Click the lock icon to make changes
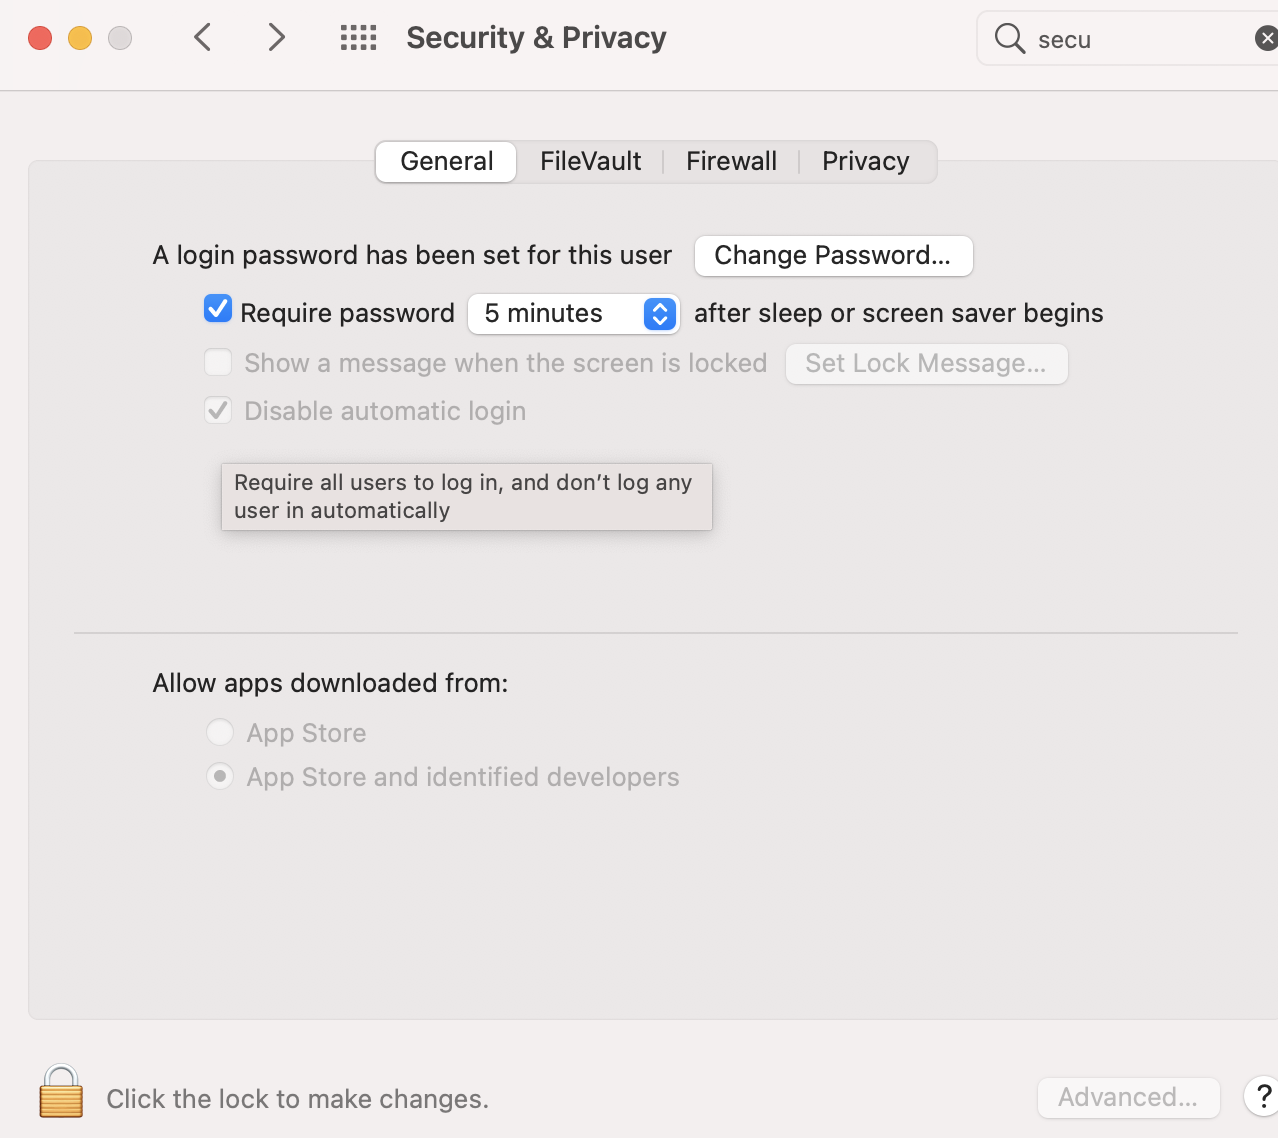This screenshot has width=1278, height=1138. 61,1092
